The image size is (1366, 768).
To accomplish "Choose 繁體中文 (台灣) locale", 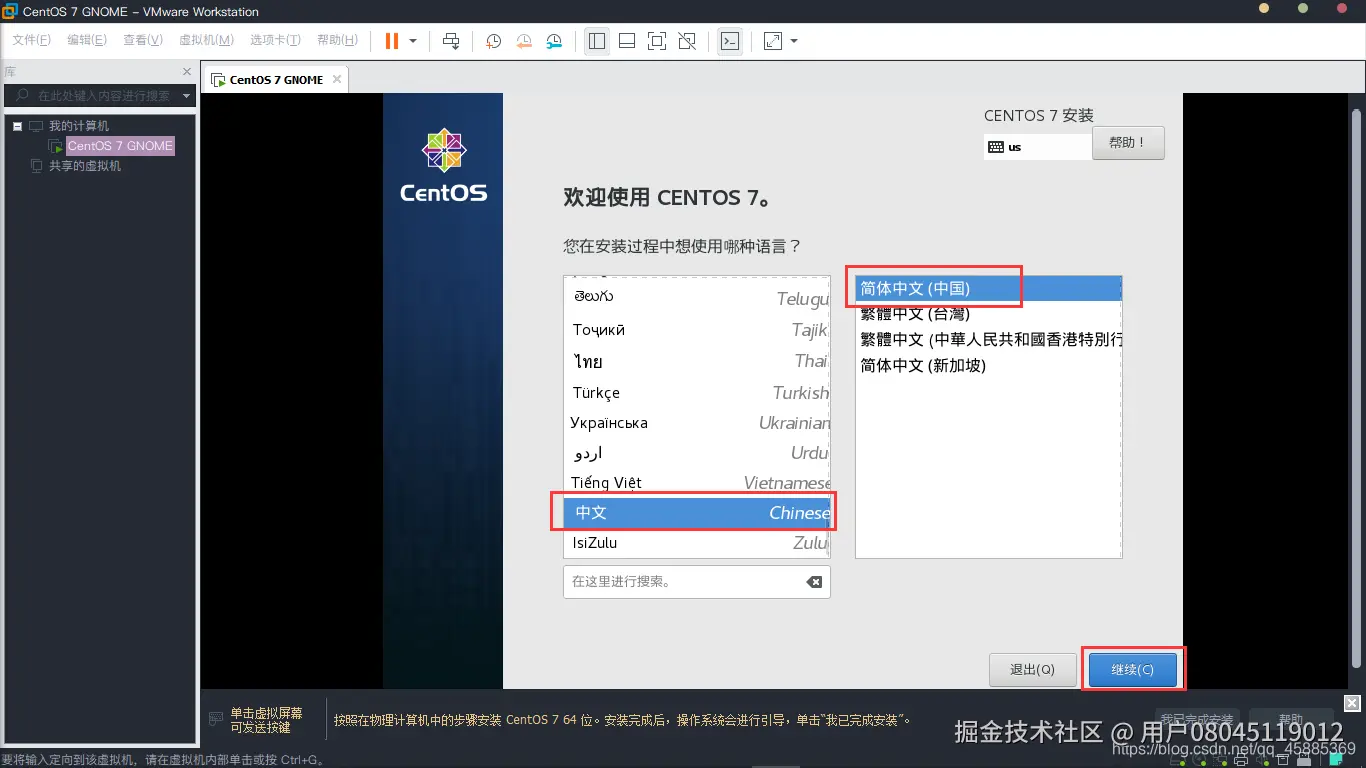I will point(988,314).
